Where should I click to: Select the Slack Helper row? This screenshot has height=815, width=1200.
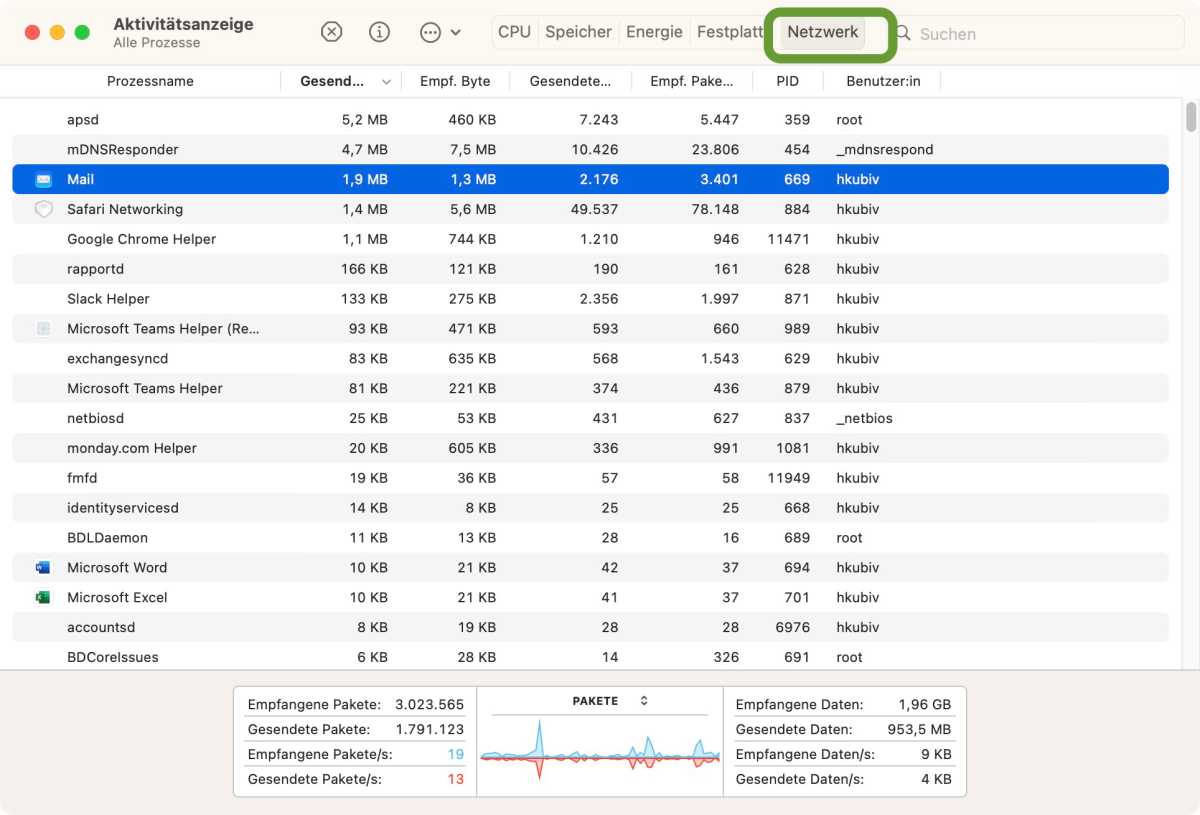[590, 299]
